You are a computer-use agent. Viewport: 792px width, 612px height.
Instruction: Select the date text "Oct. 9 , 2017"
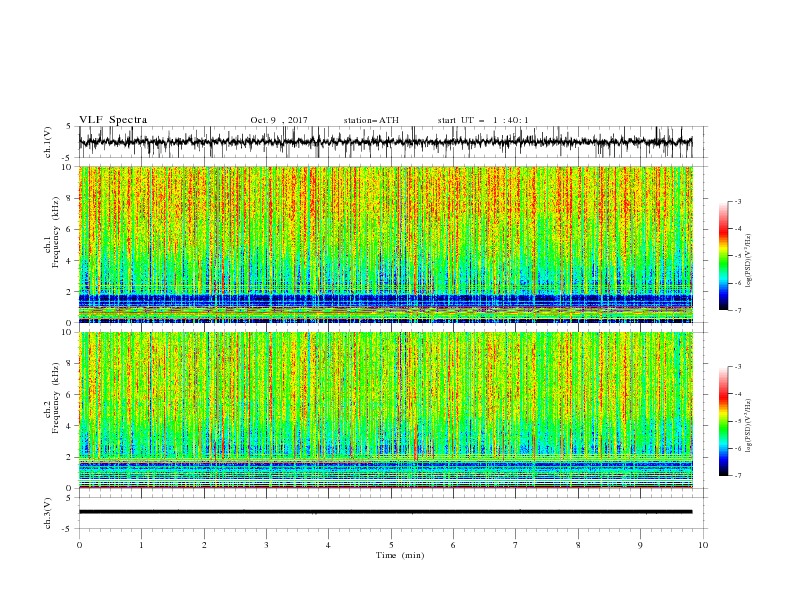click(279, 120)
